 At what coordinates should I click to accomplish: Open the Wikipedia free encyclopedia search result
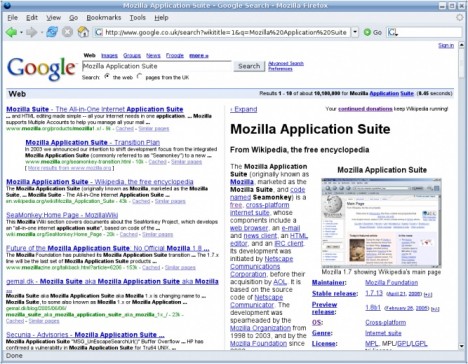(100, 182)
